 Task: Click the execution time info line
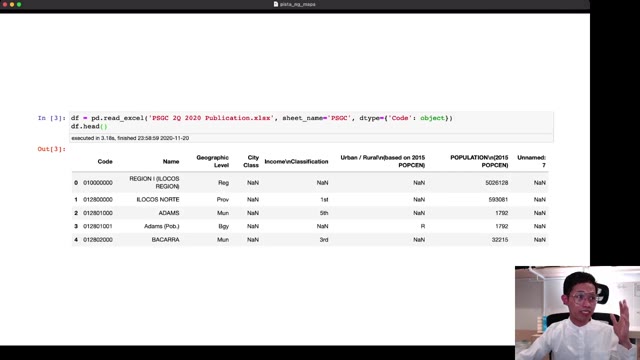coord(130,138)
